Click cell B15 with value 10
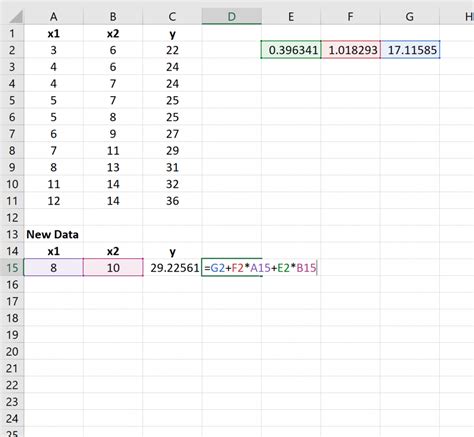This screenshot has height=437, width=474. point(113,268)
